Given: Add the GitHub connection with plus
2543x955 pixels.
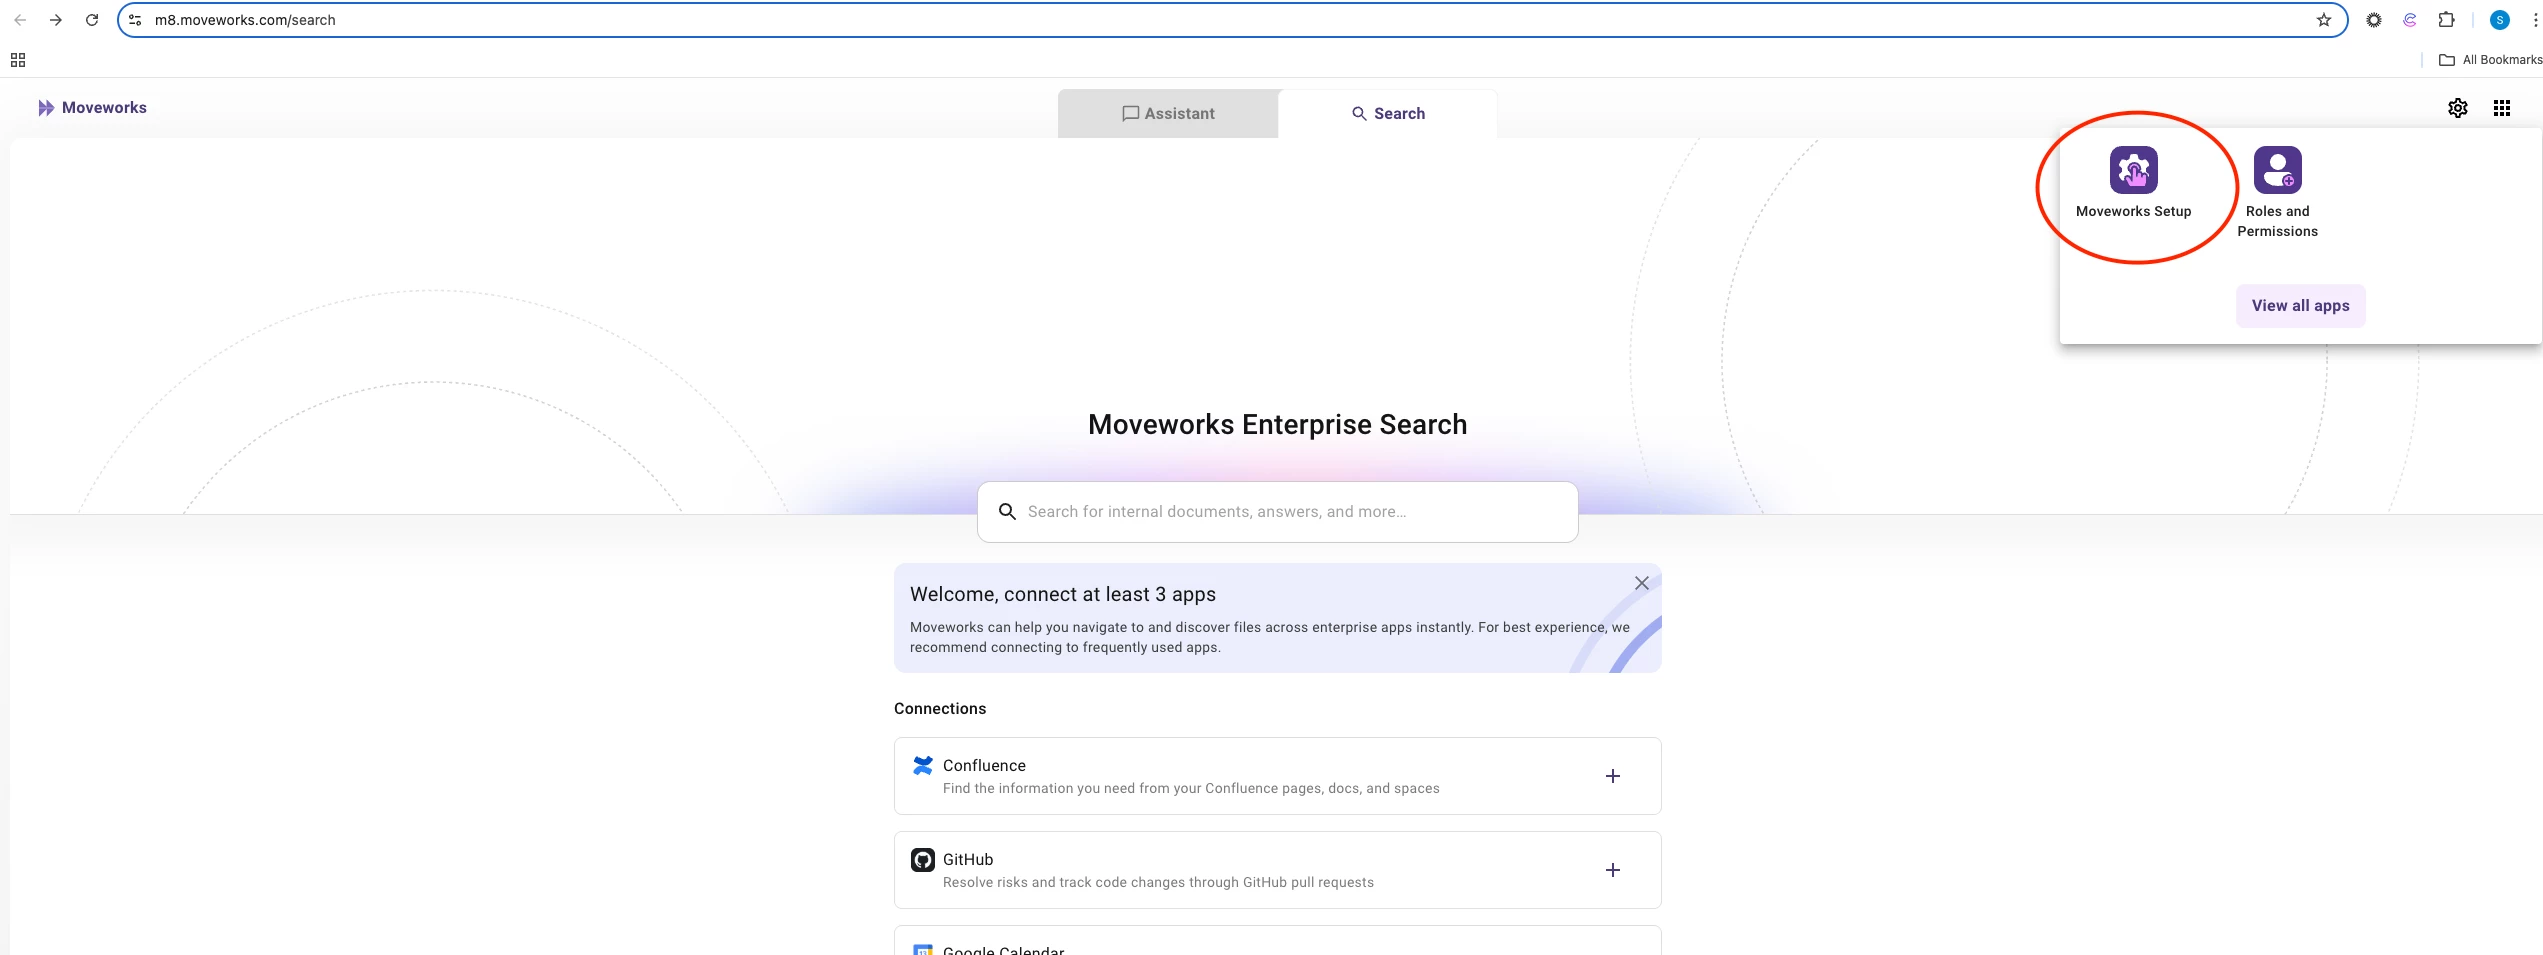Looking at the screenshot, I should 1612,870.
